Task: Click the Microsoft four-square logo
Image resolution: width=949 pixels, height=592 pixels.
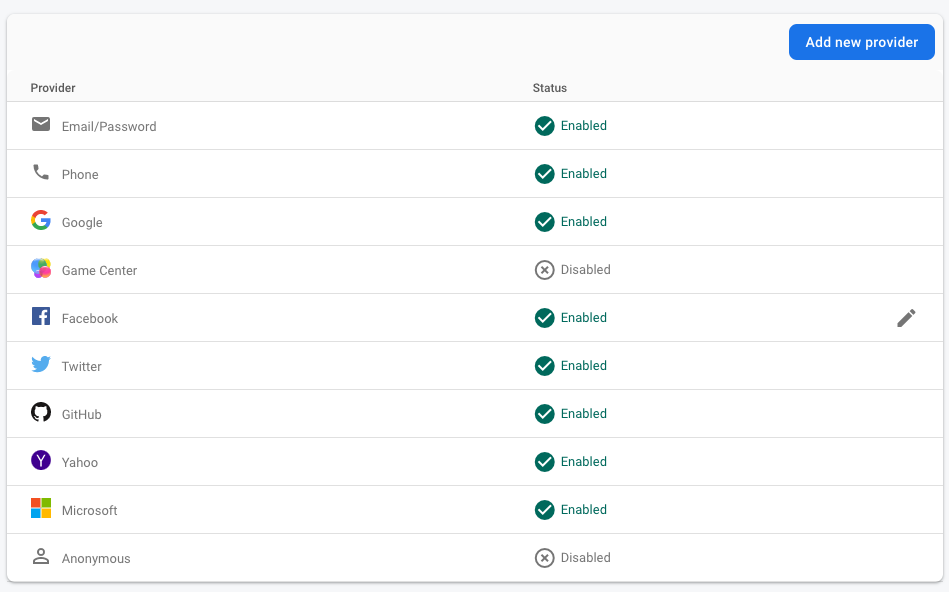Action: (41, 509)
